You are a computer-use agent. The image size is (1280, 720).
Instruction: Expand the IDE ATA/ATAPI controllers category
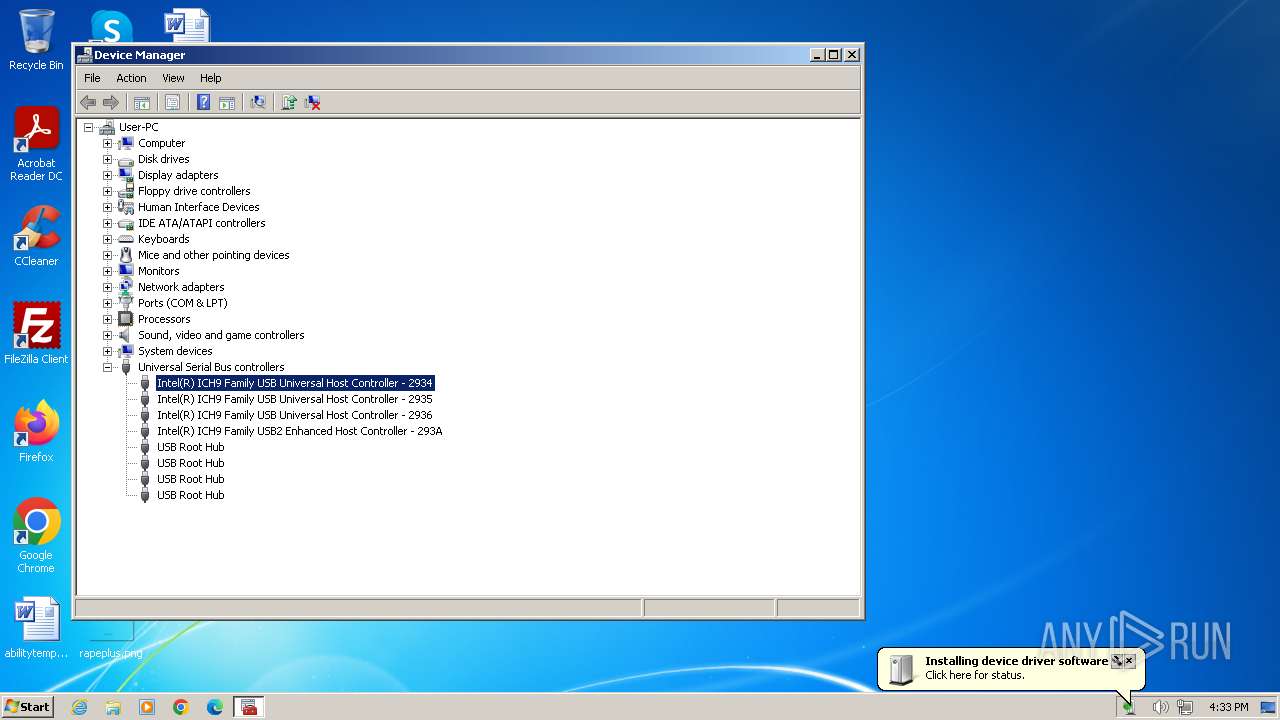click(x=107, y=223)
